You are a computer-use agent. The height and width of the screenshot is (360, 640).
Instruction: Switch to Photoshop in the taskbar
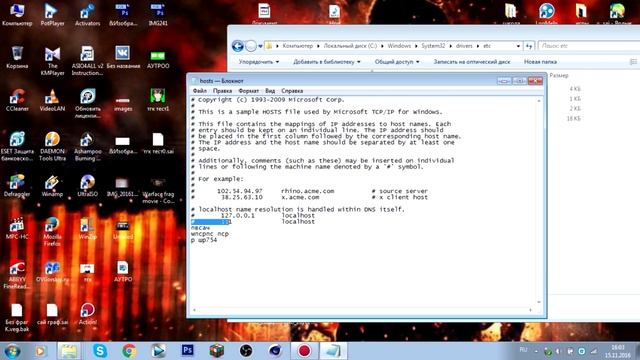point(187,351)
